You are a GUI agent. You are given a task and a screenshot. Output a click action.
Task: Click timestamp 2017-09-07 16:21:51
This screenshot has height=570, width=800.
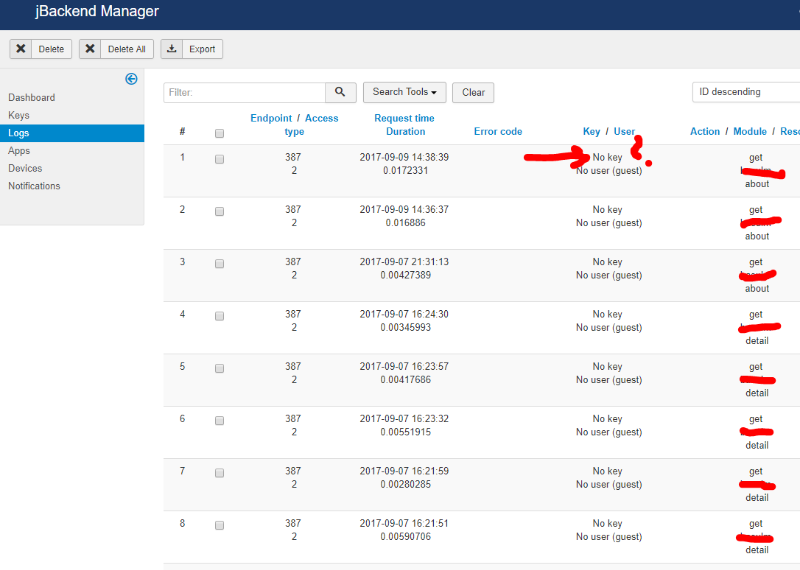coord(404,523)
